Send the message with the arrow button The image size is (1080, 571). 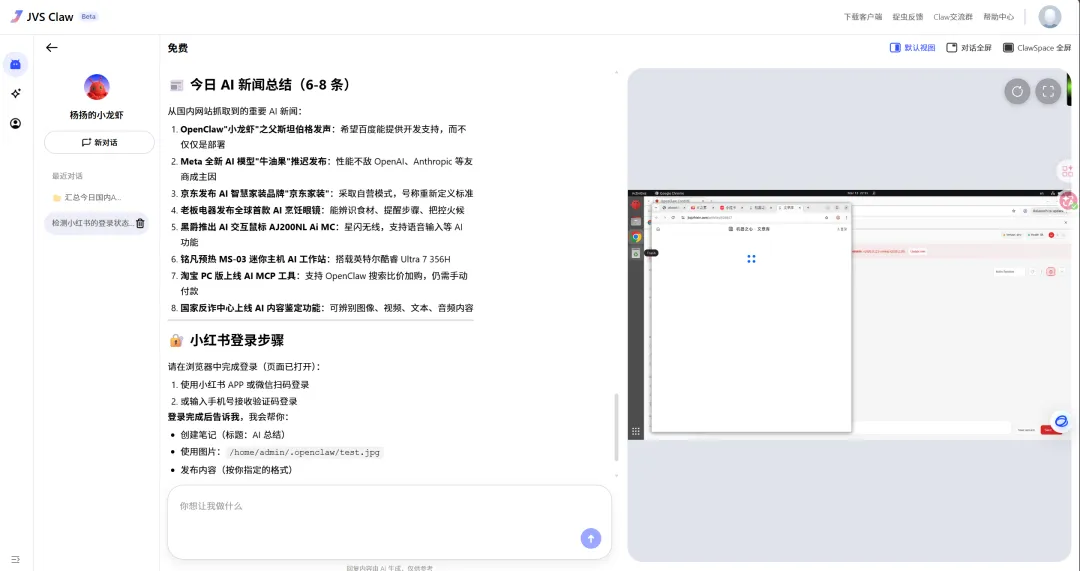point(590,538)
